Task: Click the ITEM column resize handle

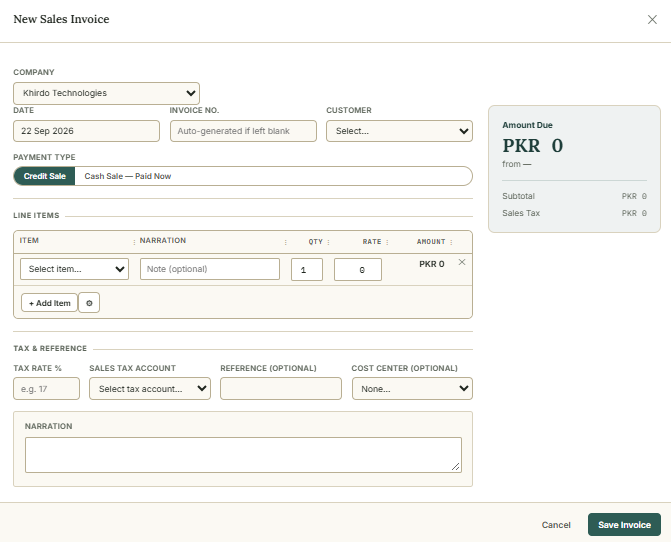Action: click(134, 242)
